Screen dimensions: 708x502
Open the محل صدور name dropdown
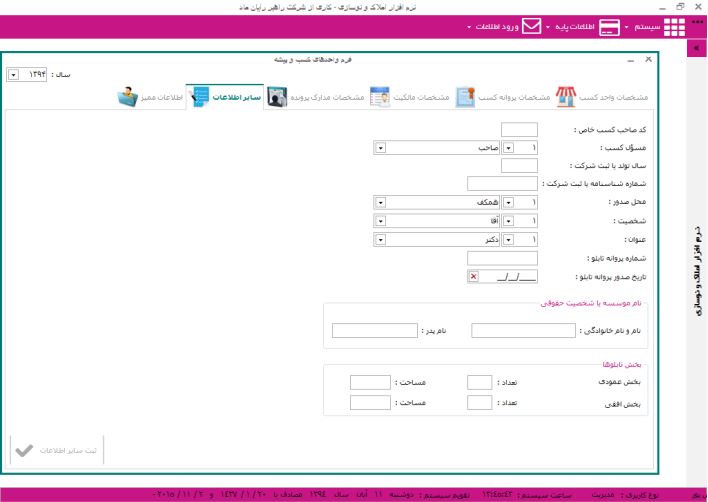tap(380, 202)
